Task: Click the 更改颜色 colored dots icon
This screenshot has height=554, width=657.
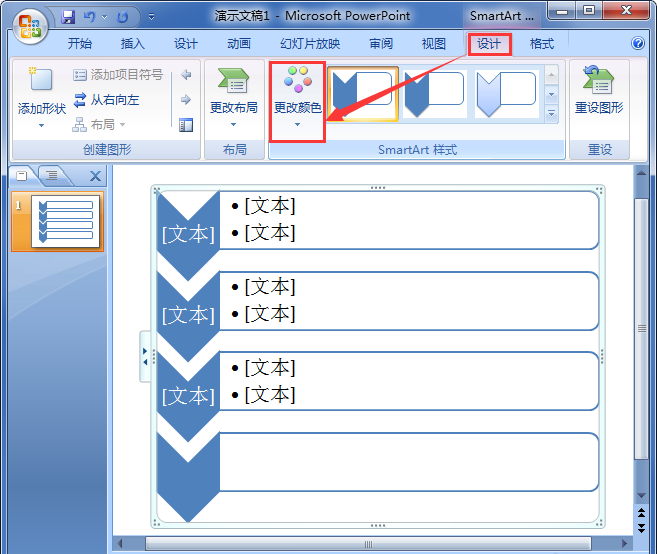Action: (297, 79)
